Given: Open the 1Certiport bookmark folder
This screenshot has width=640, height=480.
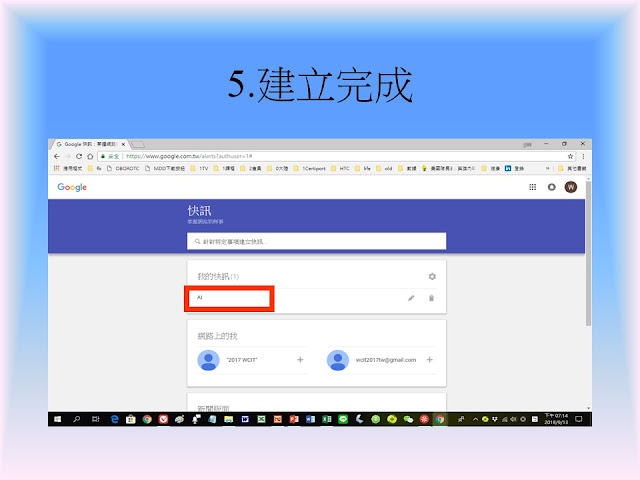Looking at the screenshot, I should pos(309,168).
